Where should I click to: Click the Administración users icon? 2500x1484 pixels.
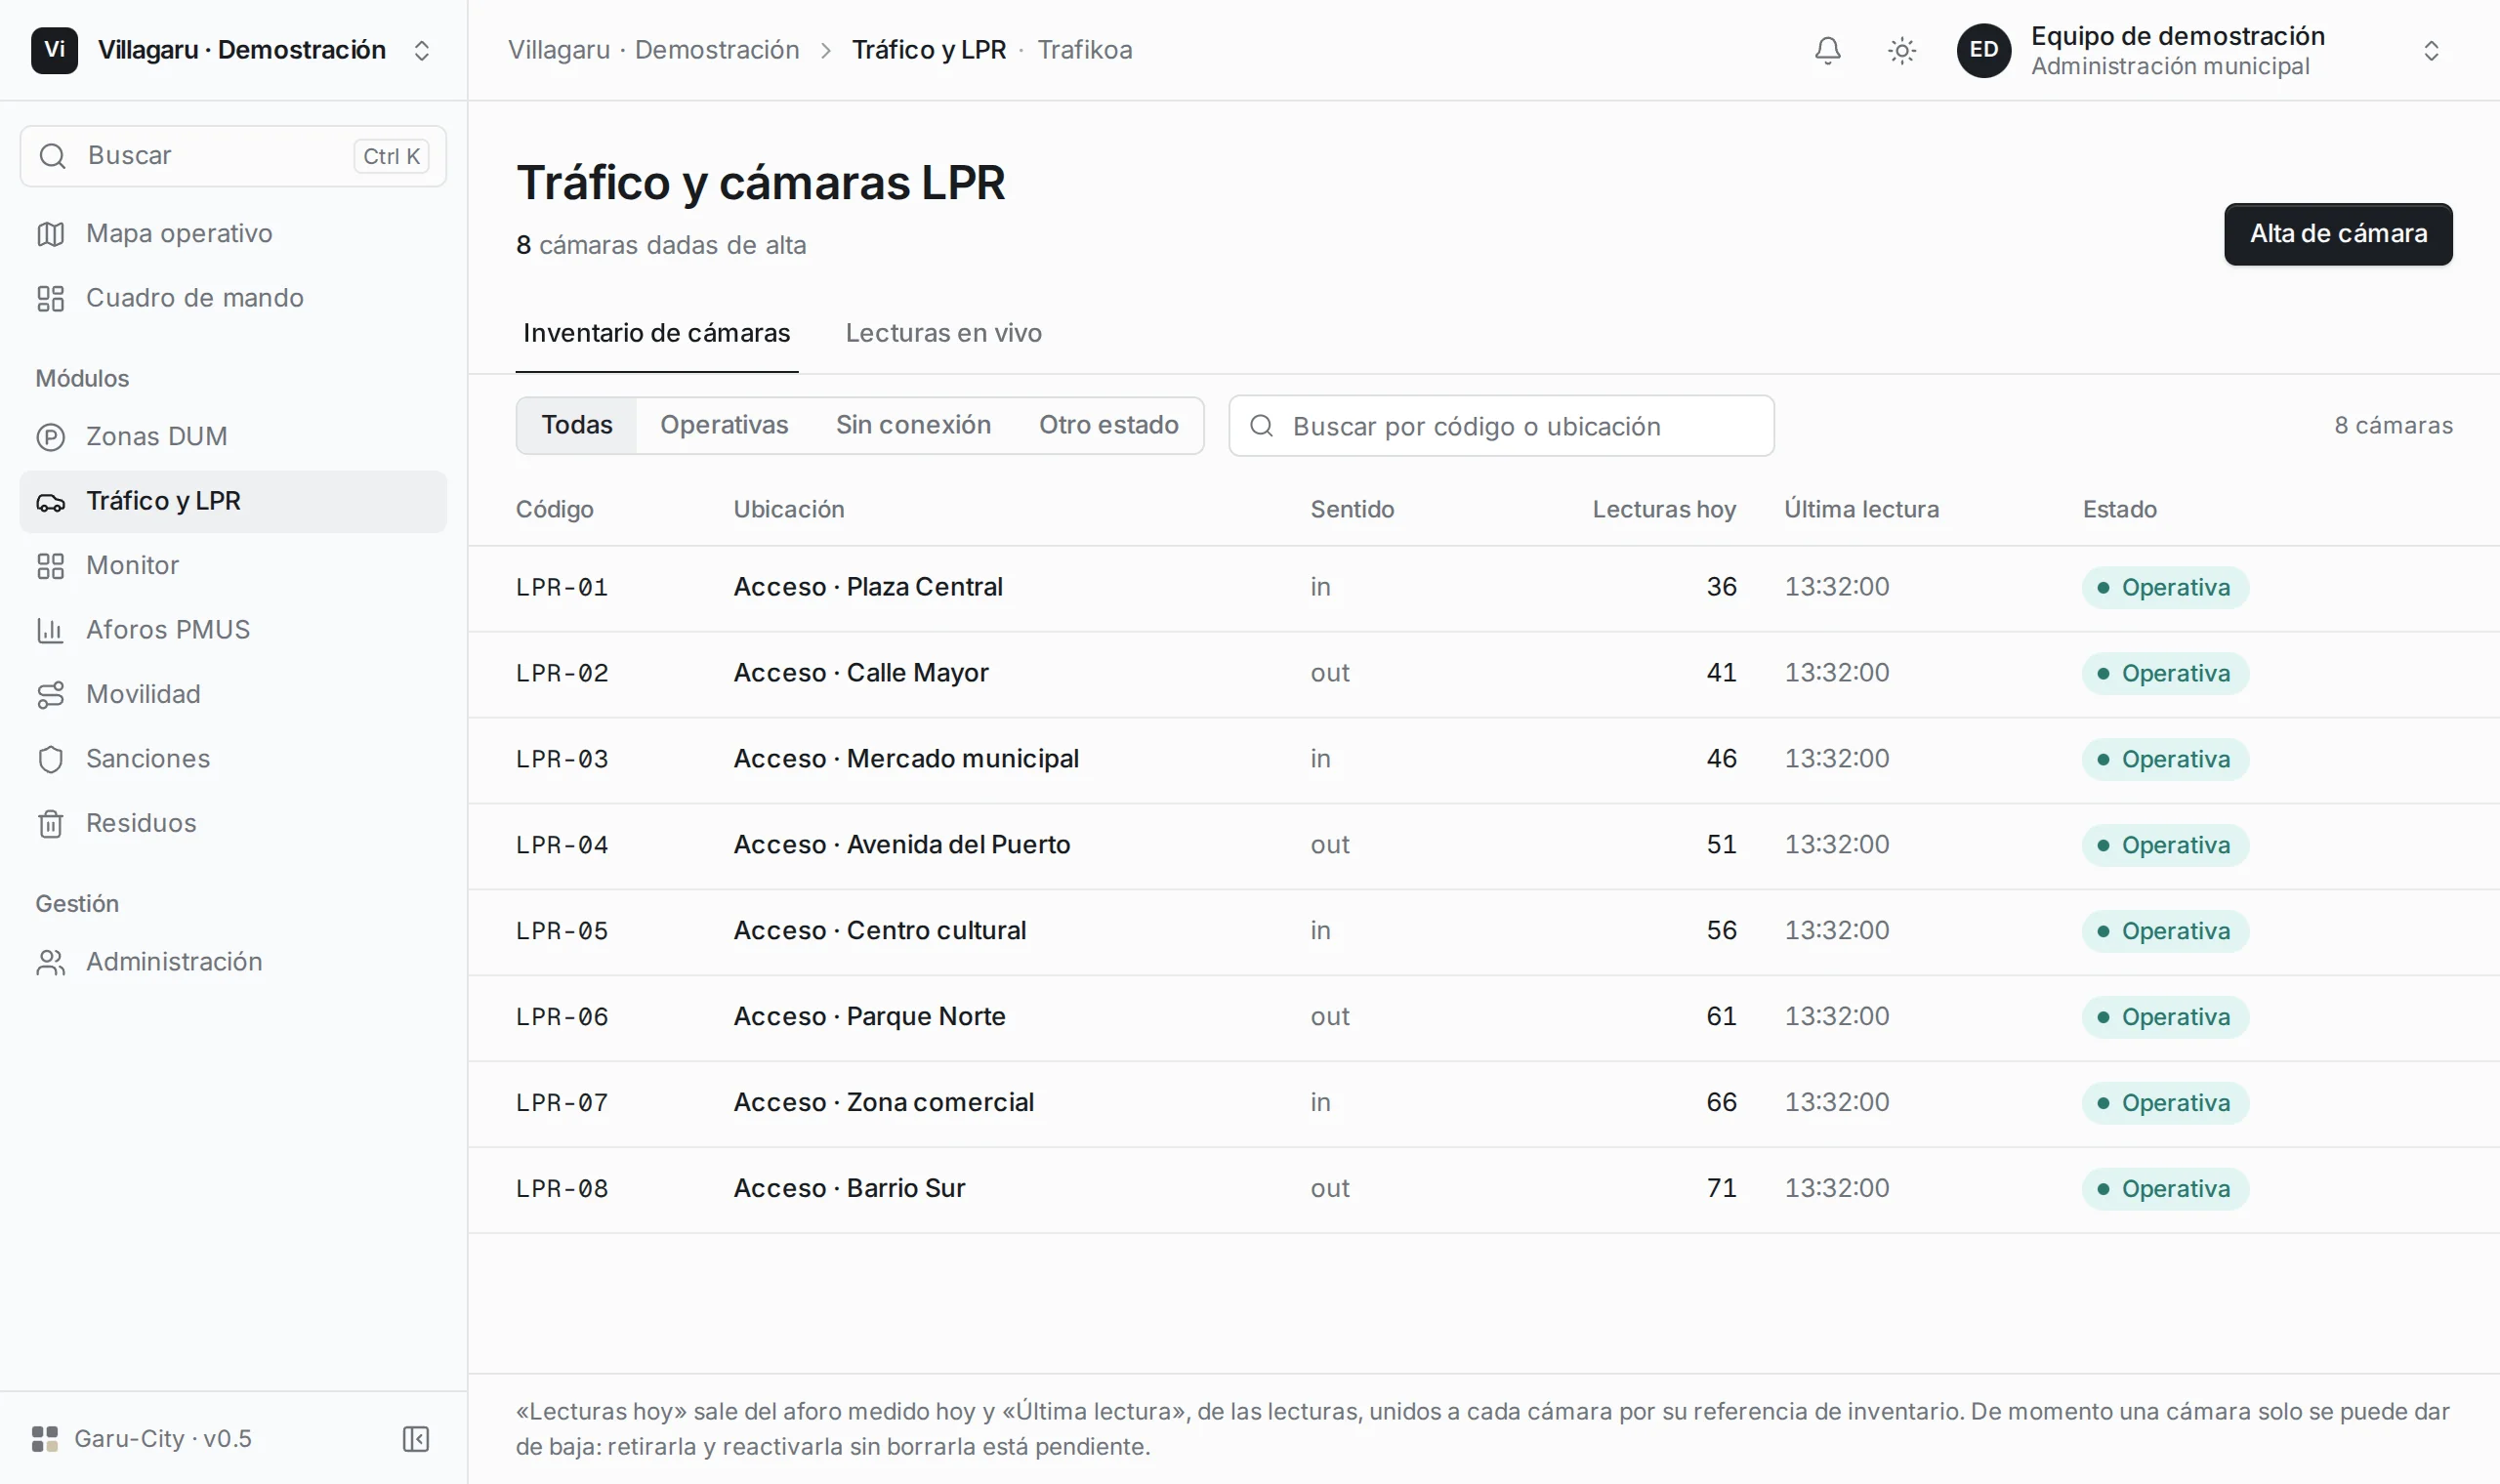[51, 962]
